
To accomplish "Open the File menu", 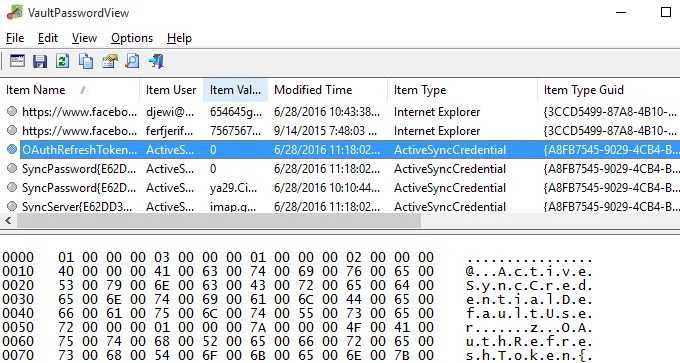I will point(15,38).
